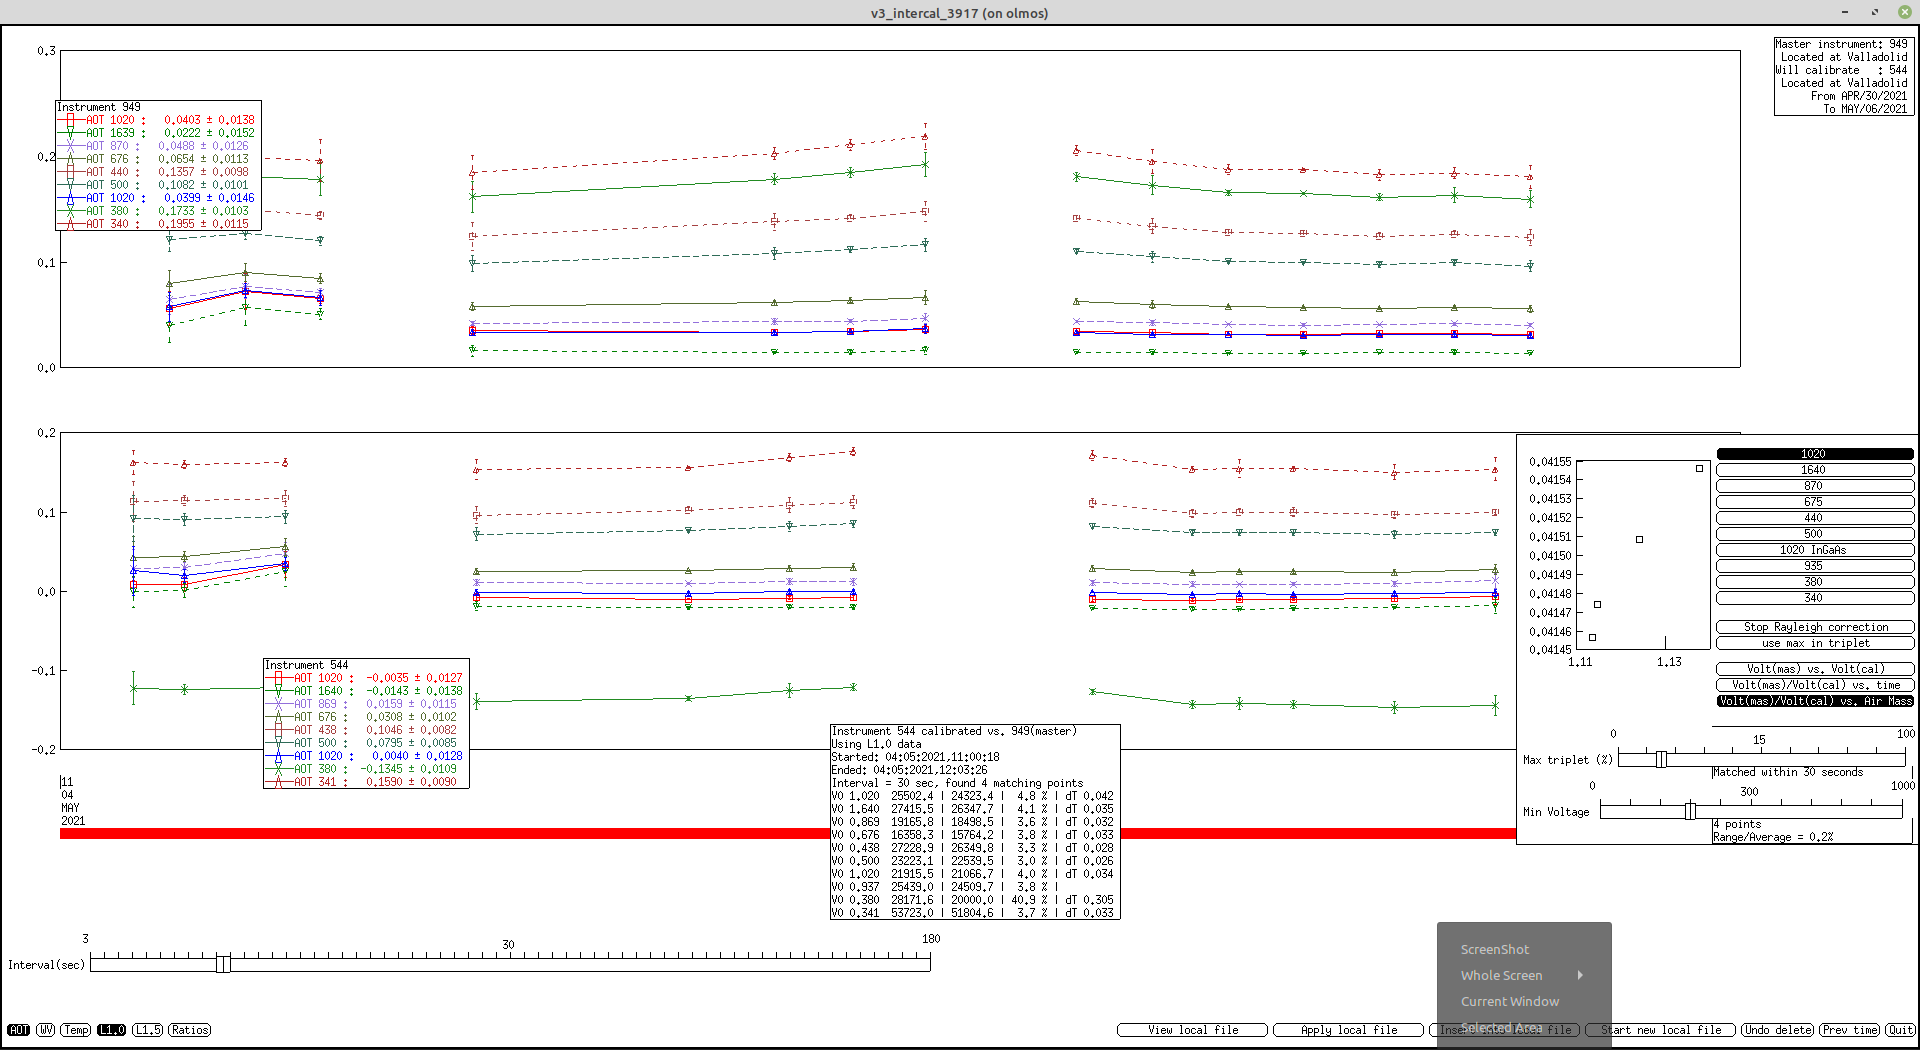Click Undo delete
The image size is (1920, 1050).
[x=1777, y=1030]
